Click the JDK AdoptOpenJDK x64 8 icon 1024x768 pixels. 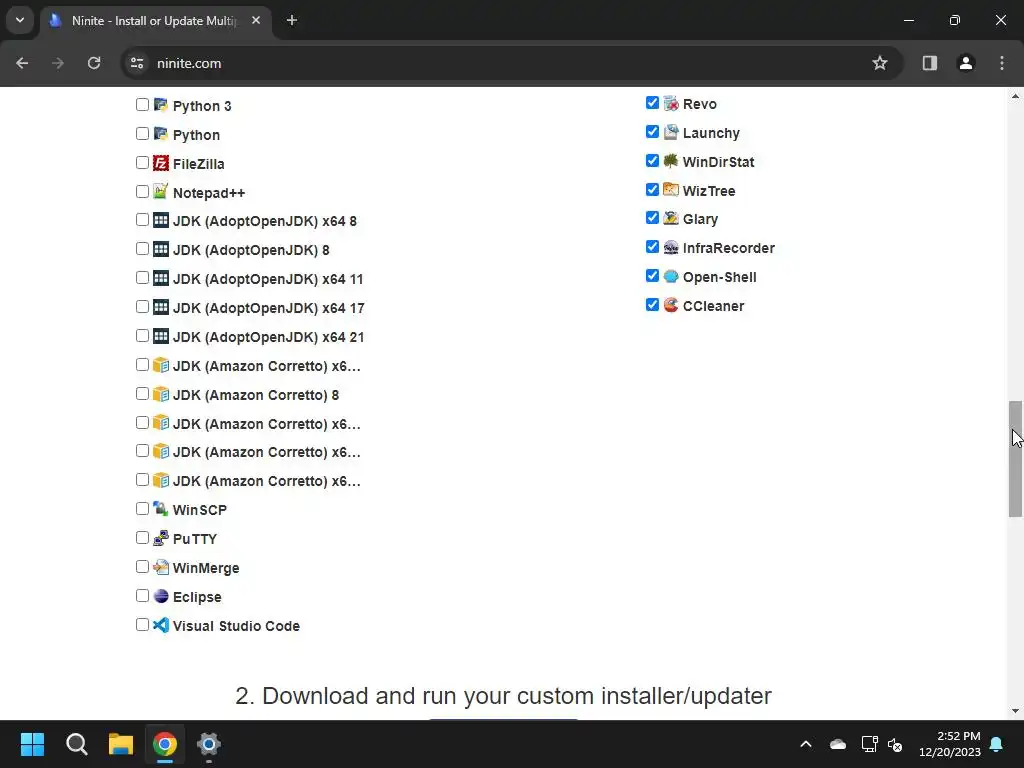[161, 220]
